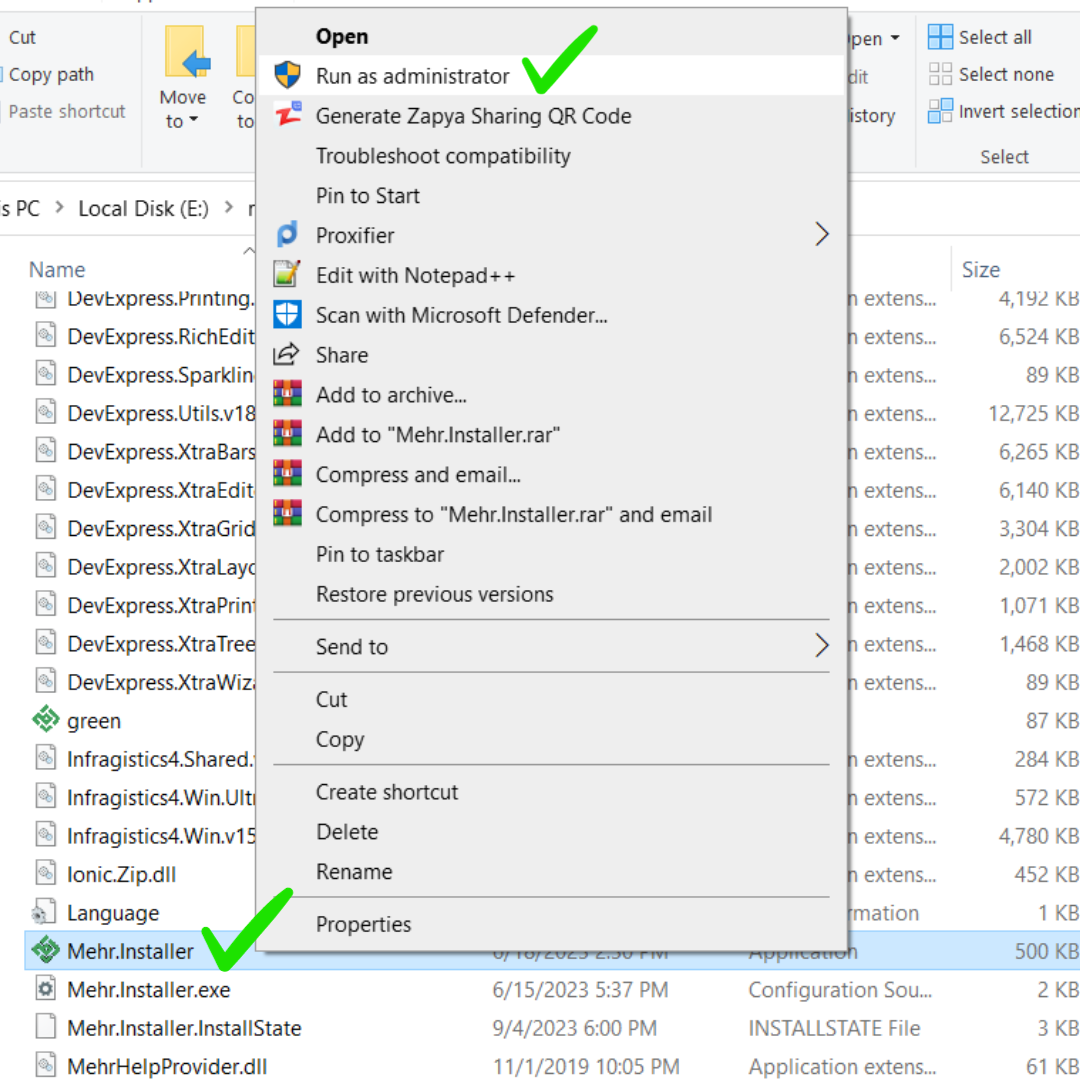Click Cut in the ribbon clipboard group
This screenshot has width=1080, height=1080.
[22, 37]
